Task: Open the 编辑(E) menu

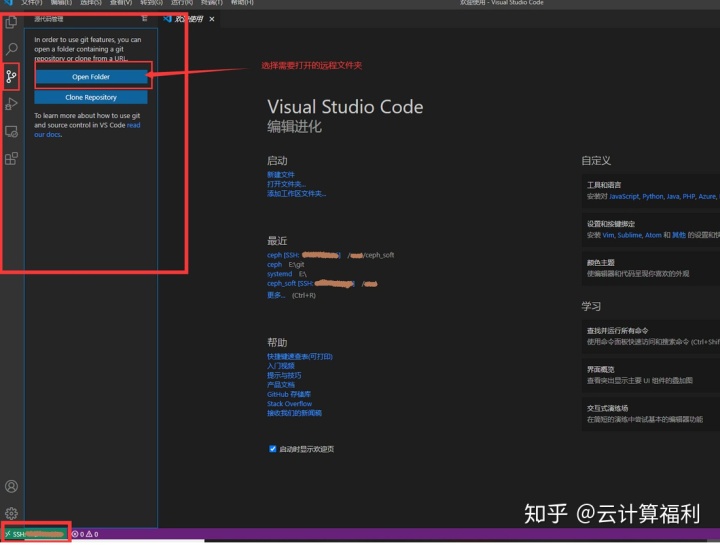Action: (61, 3)
